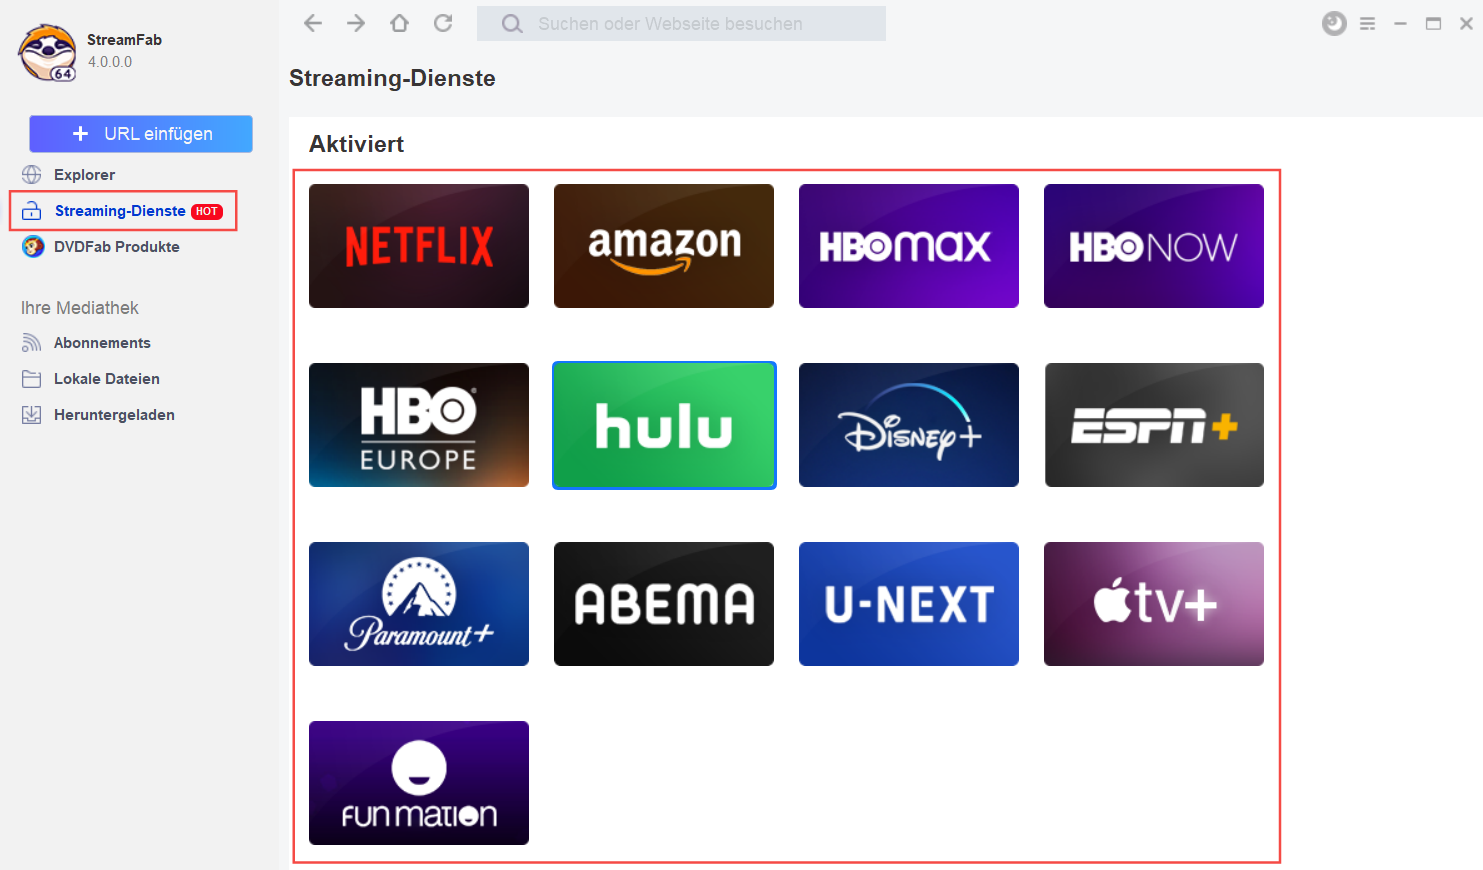This screenshot has width=1483, height=870.
Task: Select the HBO Max service tile
Action: coord(909,246)
